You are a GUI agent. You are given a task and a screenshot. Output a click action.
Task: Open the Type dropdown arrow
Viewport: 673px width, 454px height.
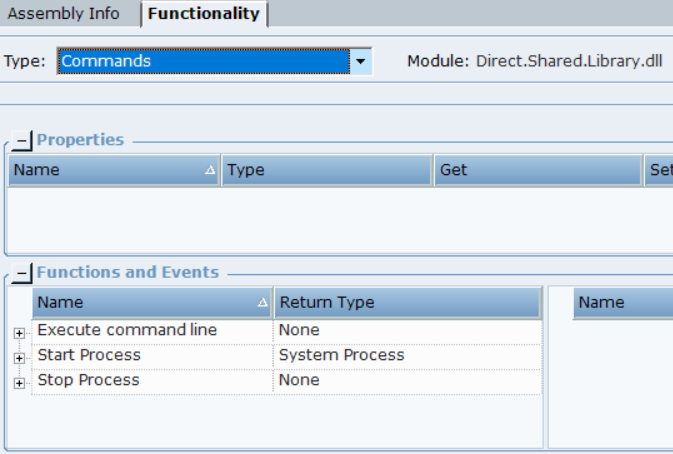pyautogui.click(x=360, y=62)
